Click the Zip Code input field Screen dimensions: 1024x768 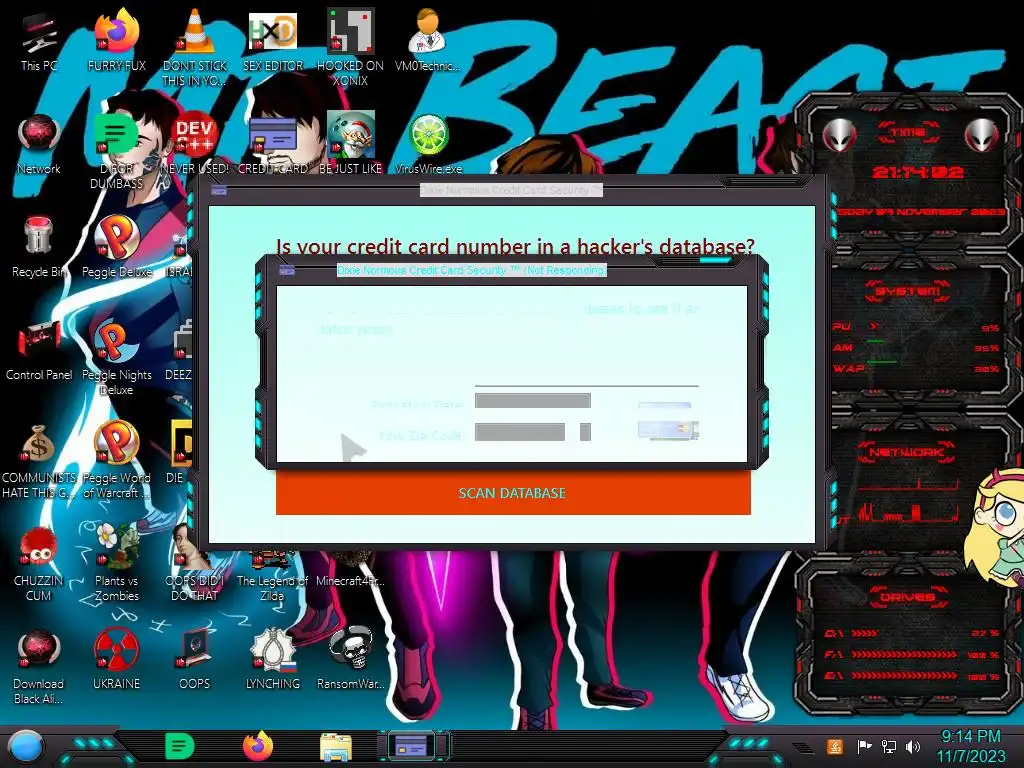tap(520, 432)
